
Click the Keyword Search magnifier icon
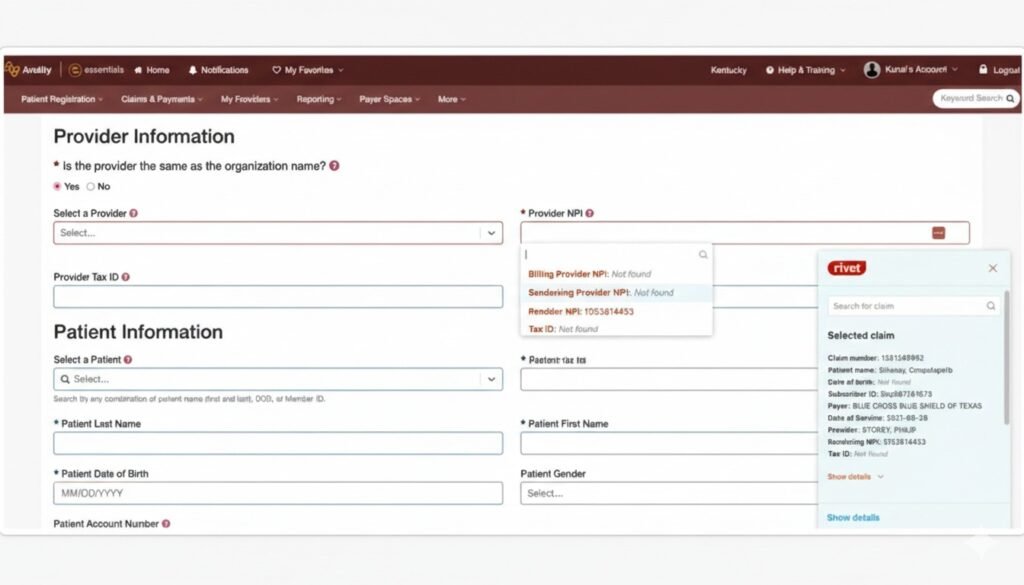click(x=1010, y=99)
